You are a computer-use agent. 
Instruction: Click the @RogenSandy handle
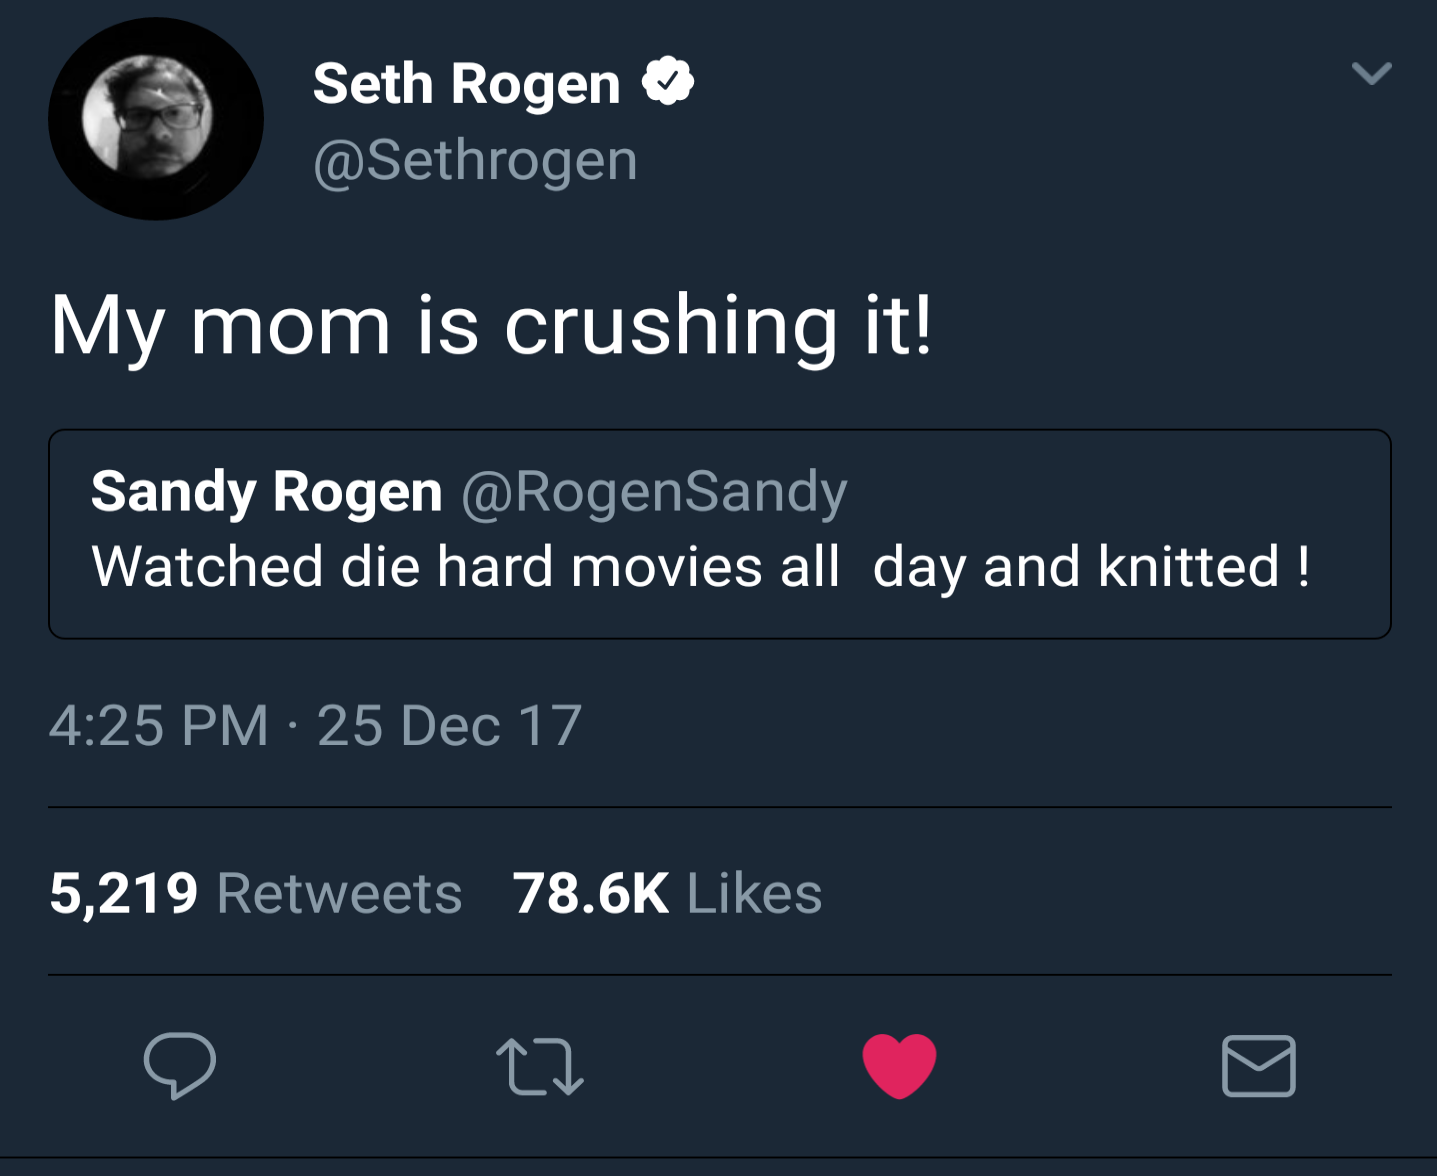coord(654,492)
